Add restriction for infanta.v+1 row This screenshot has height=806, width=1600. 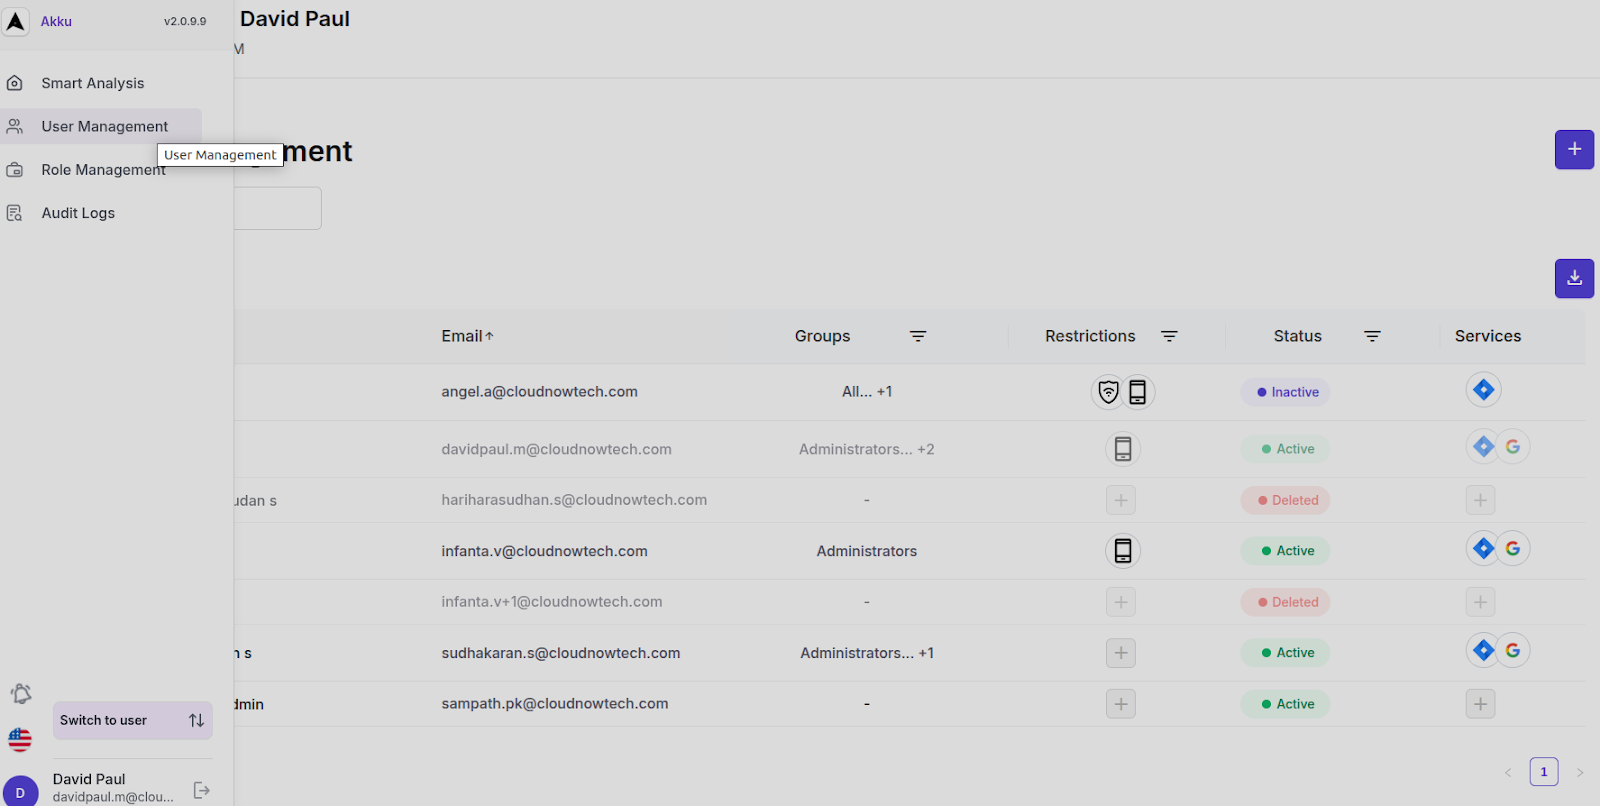[x=1121, y=602]
